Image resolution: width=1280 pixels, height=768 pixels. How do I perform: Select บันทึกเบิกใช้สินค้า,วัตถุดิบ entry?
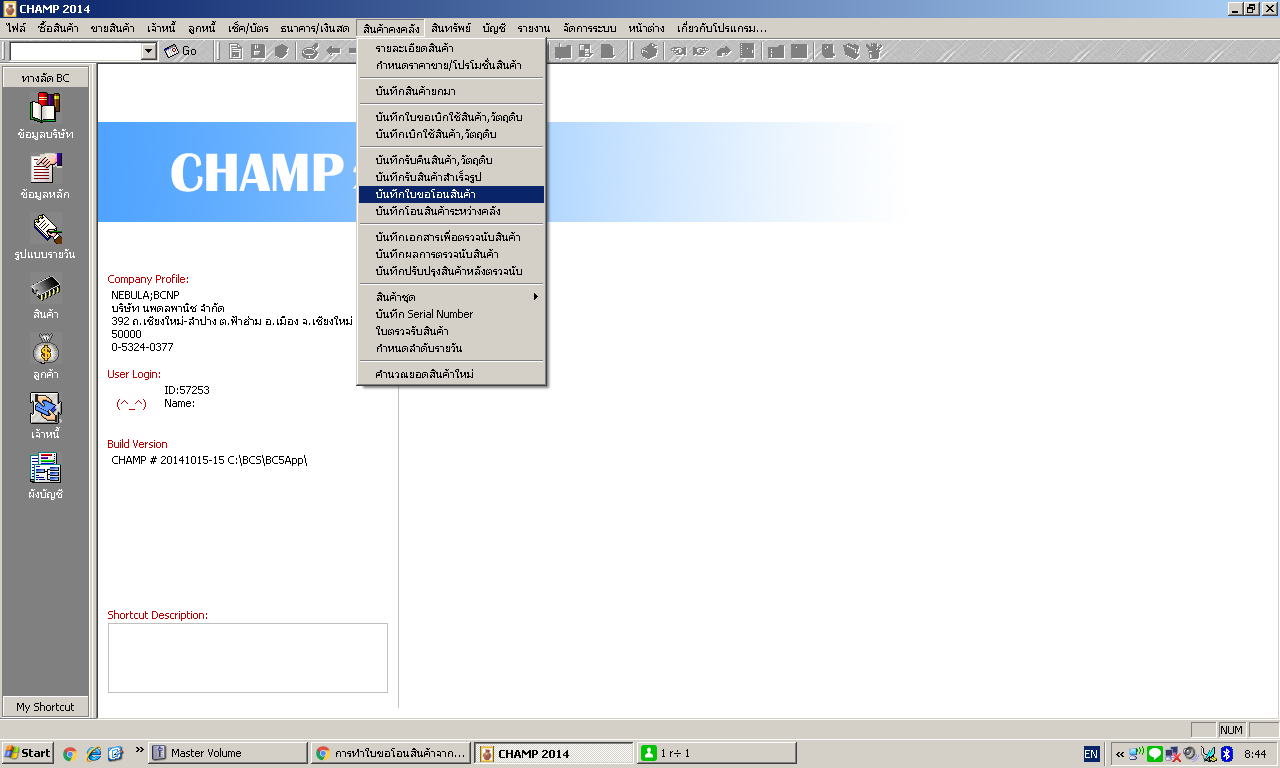coord(452,134)
